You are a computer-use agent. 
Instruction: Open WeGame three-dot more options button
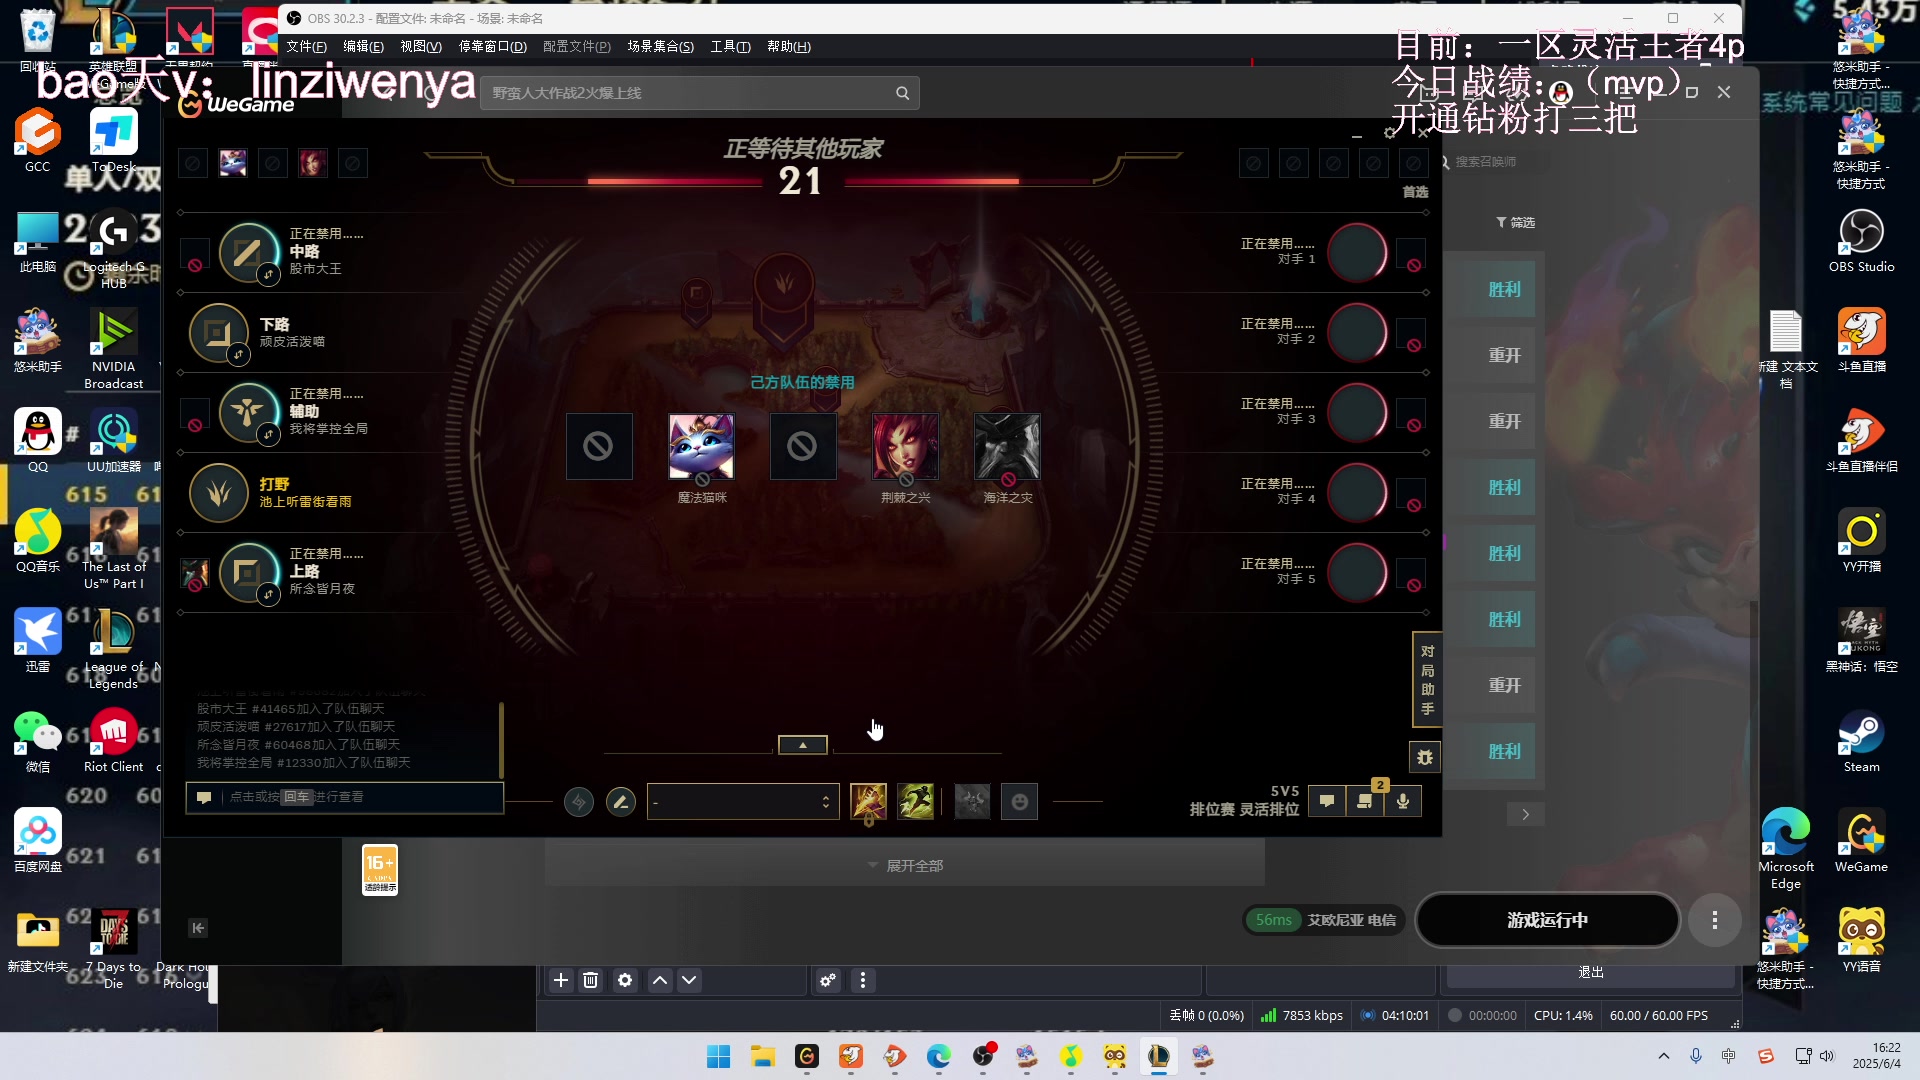click(x=1714, y=920)
